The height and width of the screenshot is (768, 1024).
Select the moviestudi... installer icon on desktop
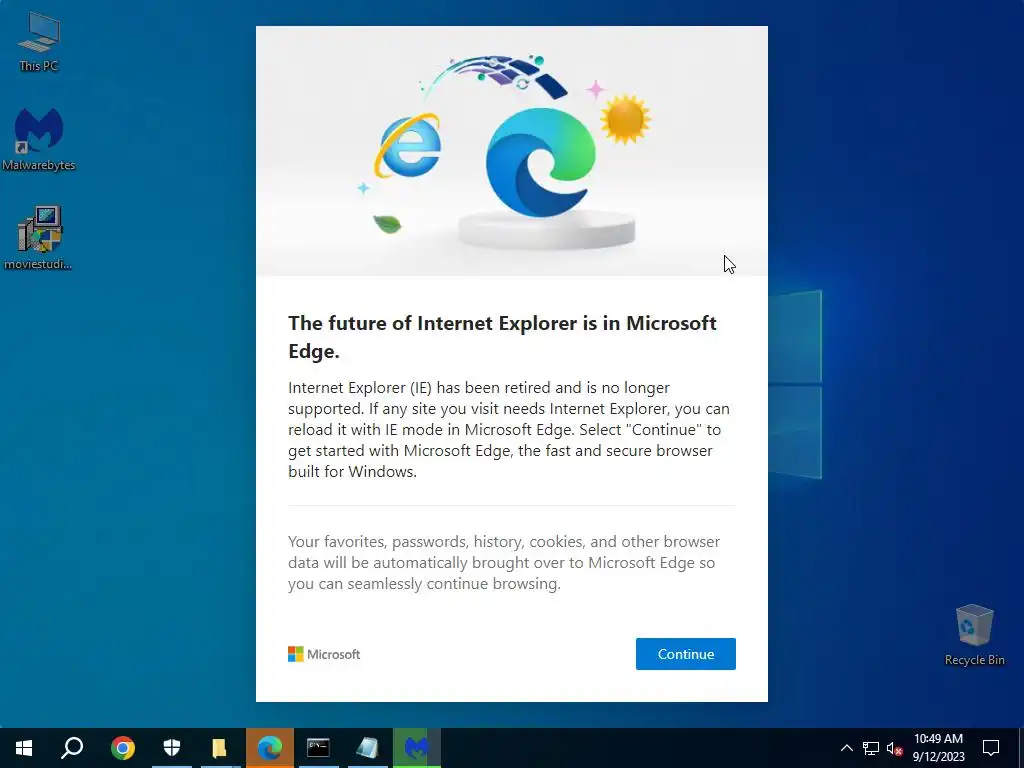tap(39, 238)
